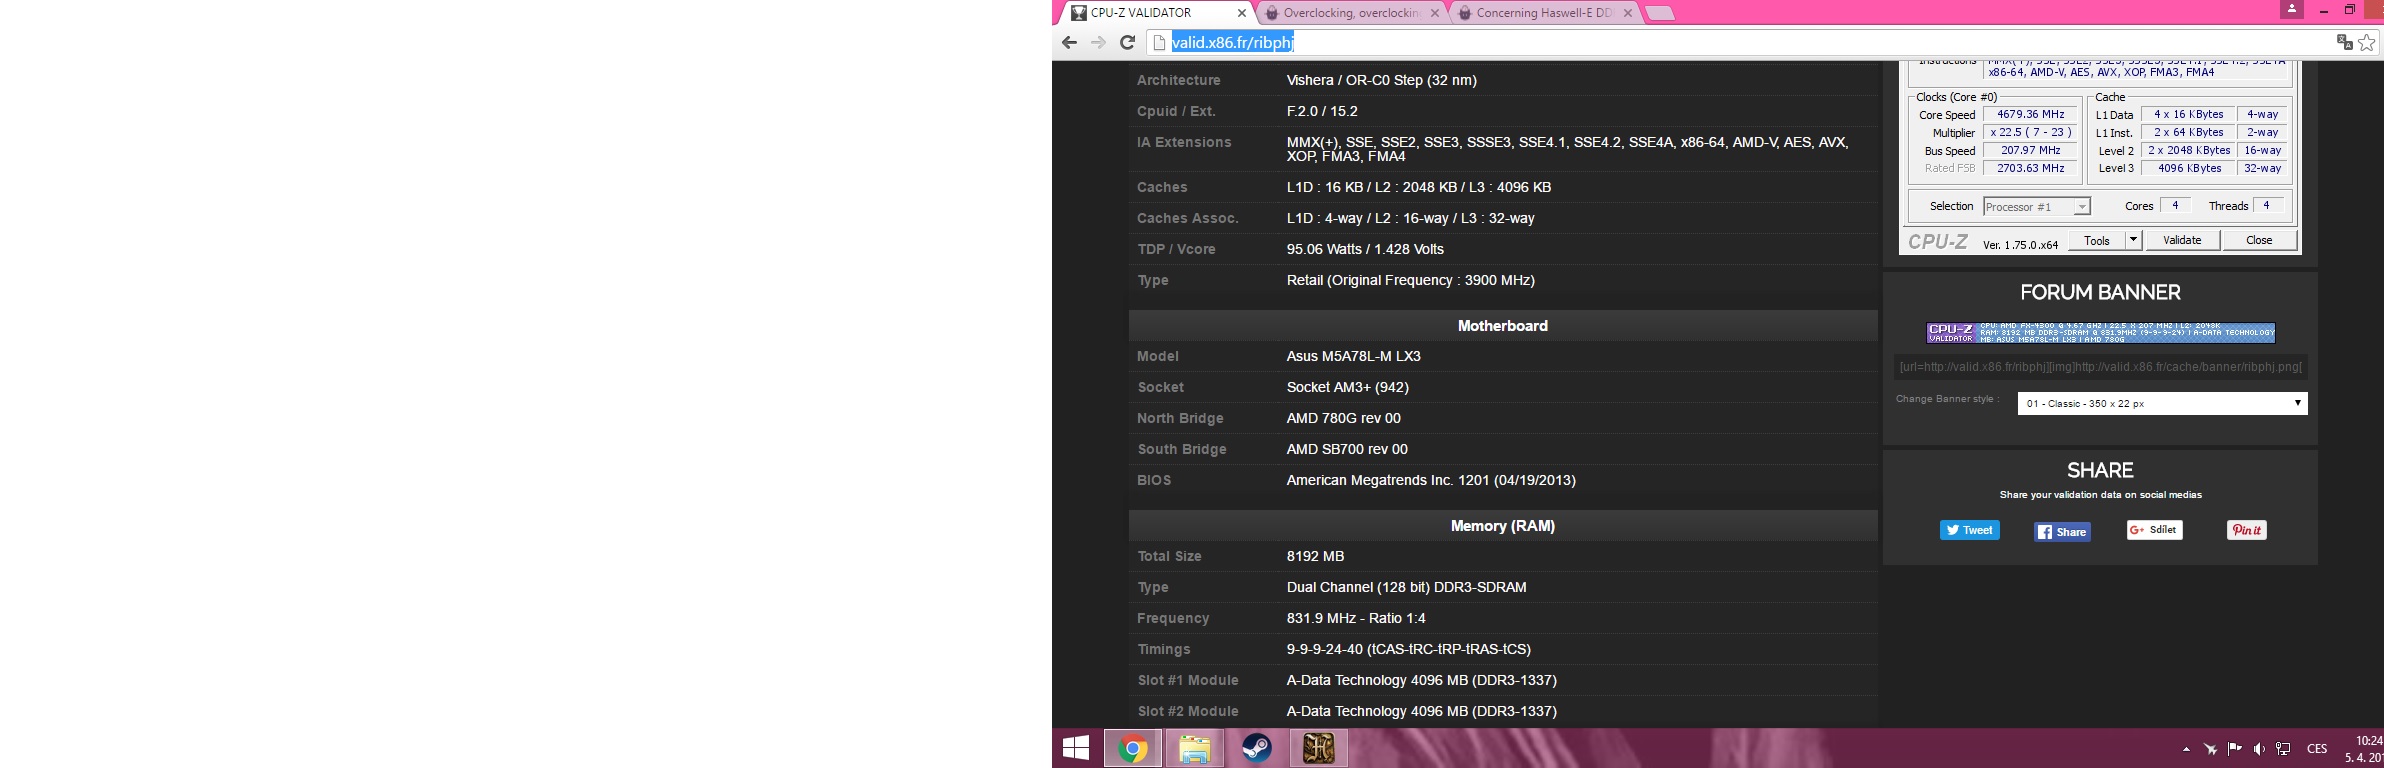Click the AMD 780G rev 00 value
The width and height of the screenshot is (2384, 768).
click(1343, 418)
